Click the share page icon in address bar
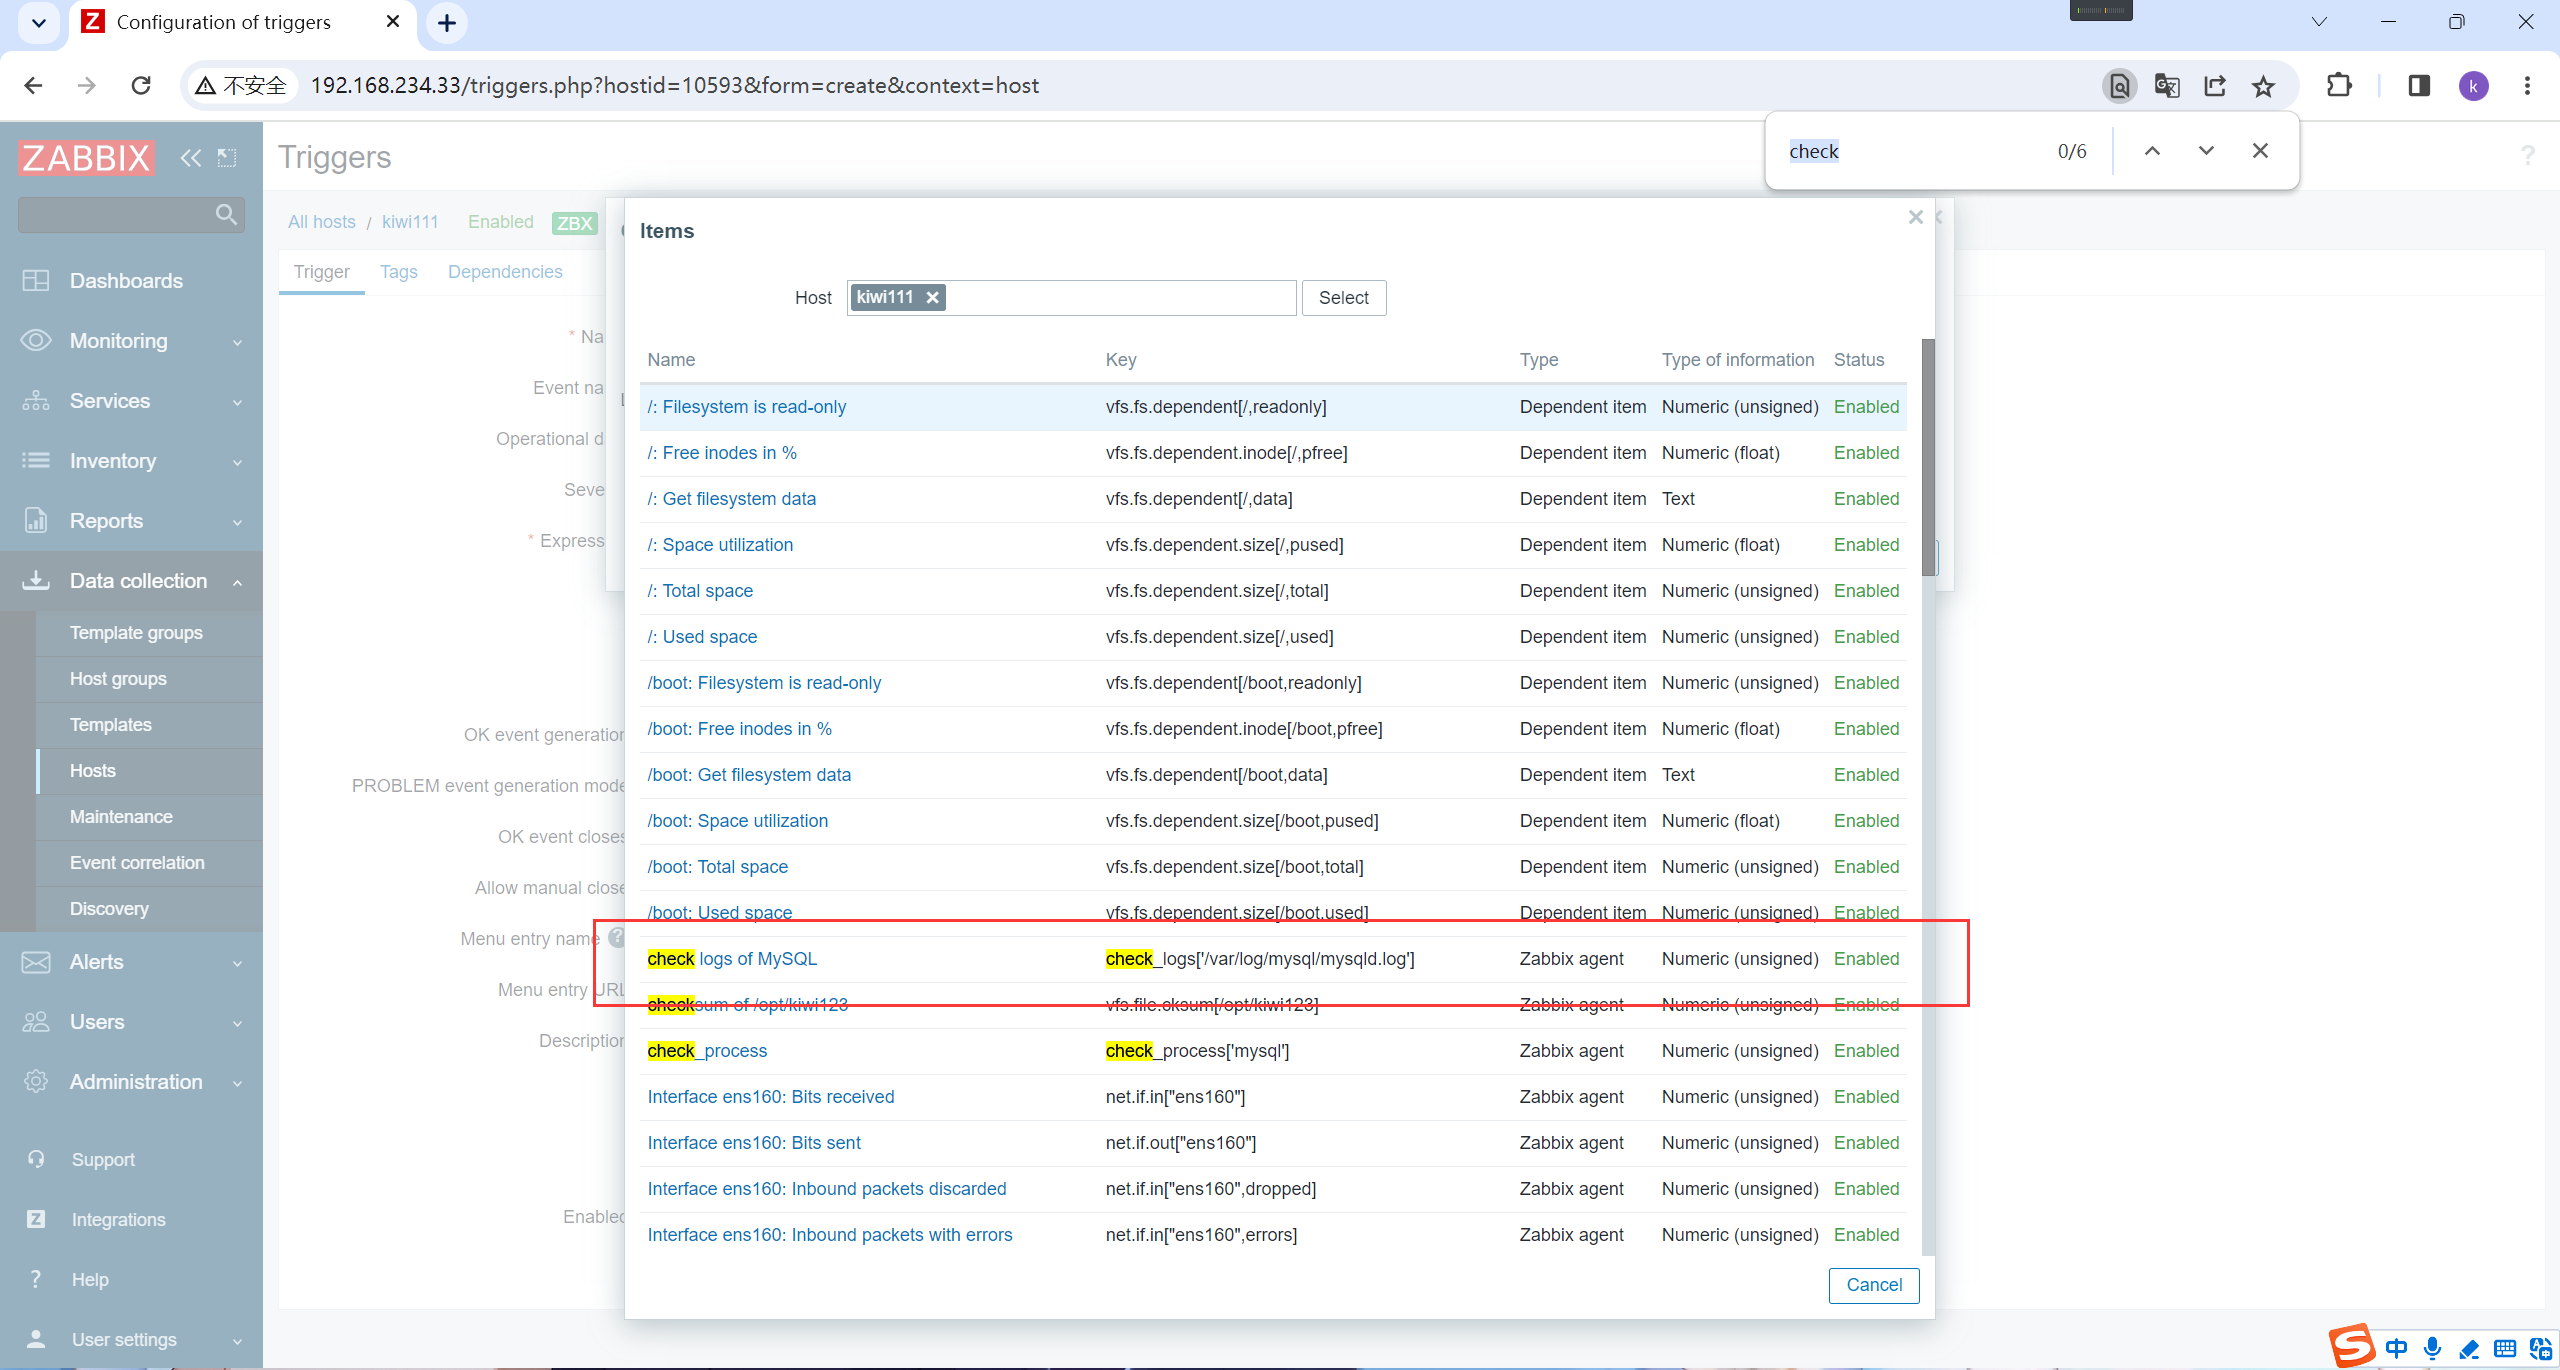 (x=2215, y=86)
